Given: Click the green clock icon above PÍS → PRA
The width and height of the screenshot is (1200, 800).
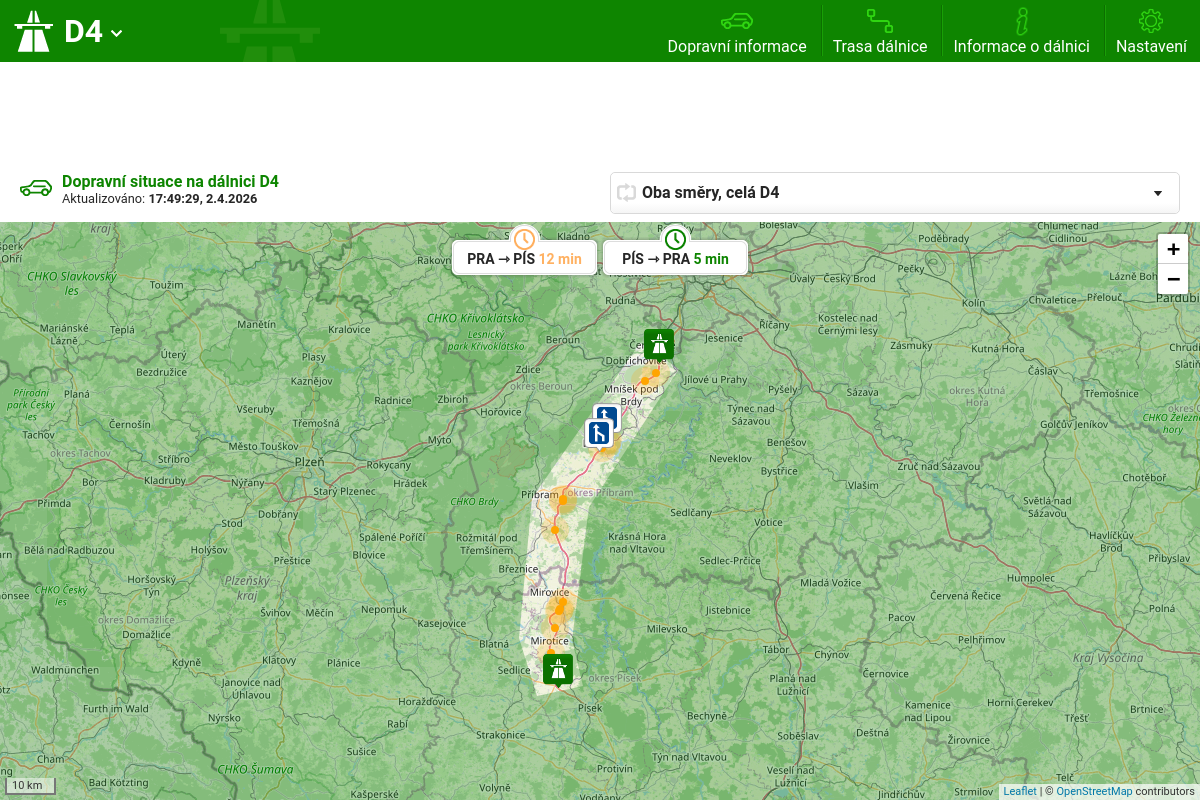Looking at the screenshot, I should click(675, 239).
